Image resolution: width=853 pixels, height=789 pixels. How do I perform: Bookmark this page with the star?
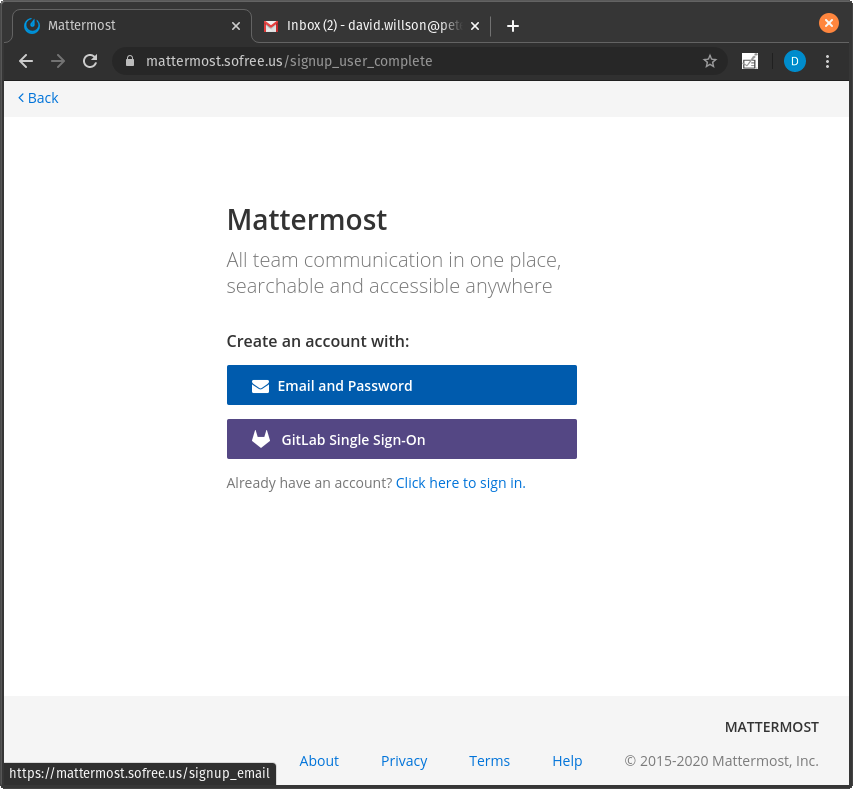[x=709, y=61]
